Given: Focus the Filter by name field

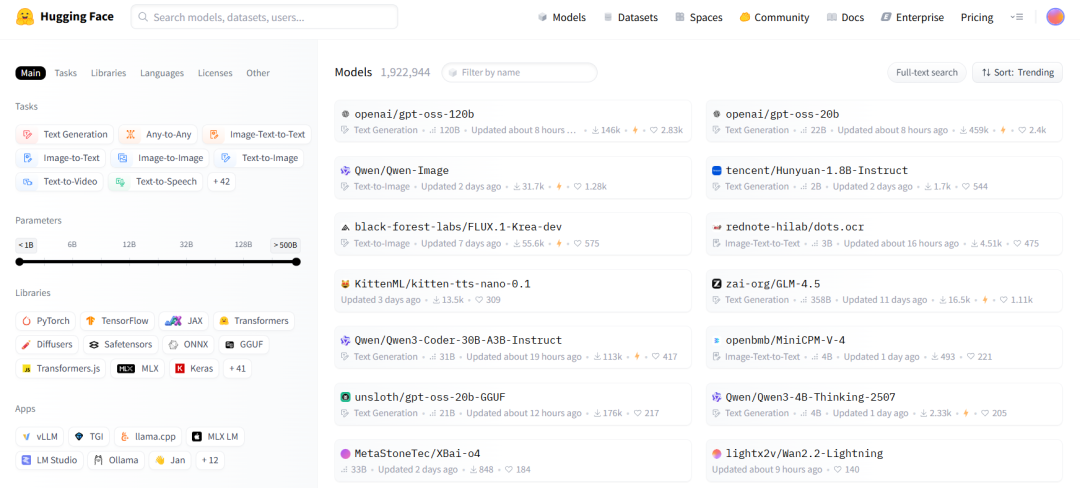Looking at the screenshot, I should tap(519, 72).
